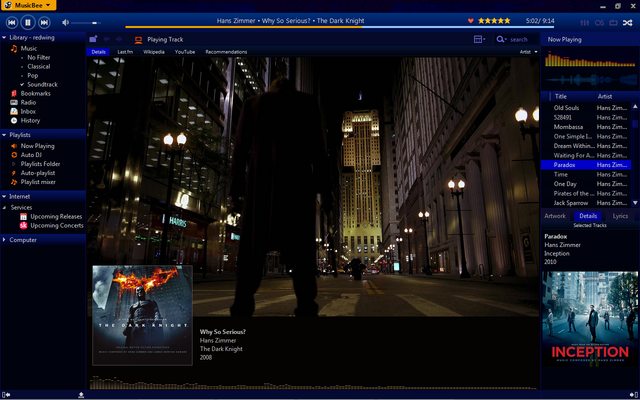The height and width of the screenshot is (400, 640).
Task: Switch to the Details tab in main panel
Action: point(98,52)
